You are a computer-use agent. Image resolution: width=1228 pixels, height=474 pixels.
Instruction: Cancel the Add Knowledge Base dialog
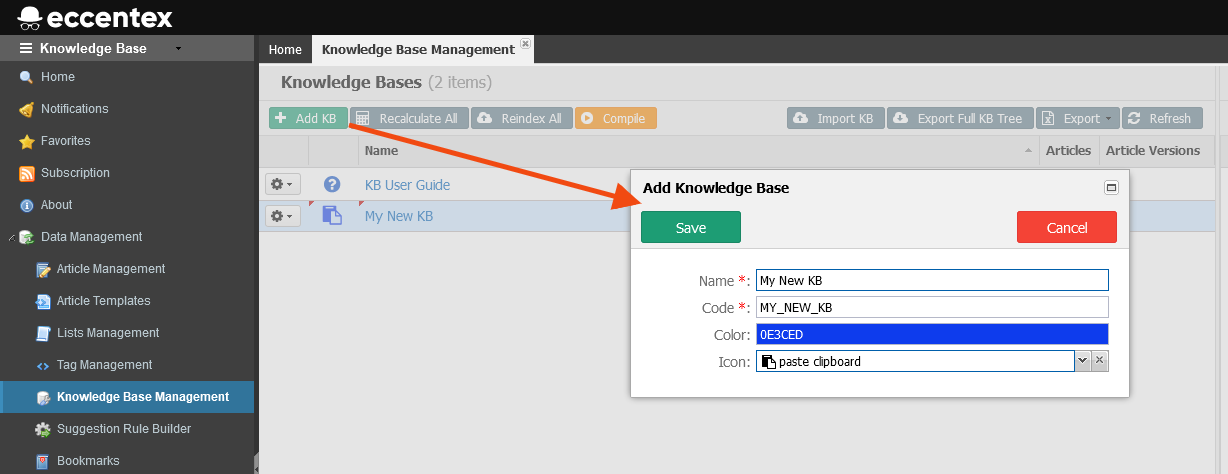point(1066,227)
